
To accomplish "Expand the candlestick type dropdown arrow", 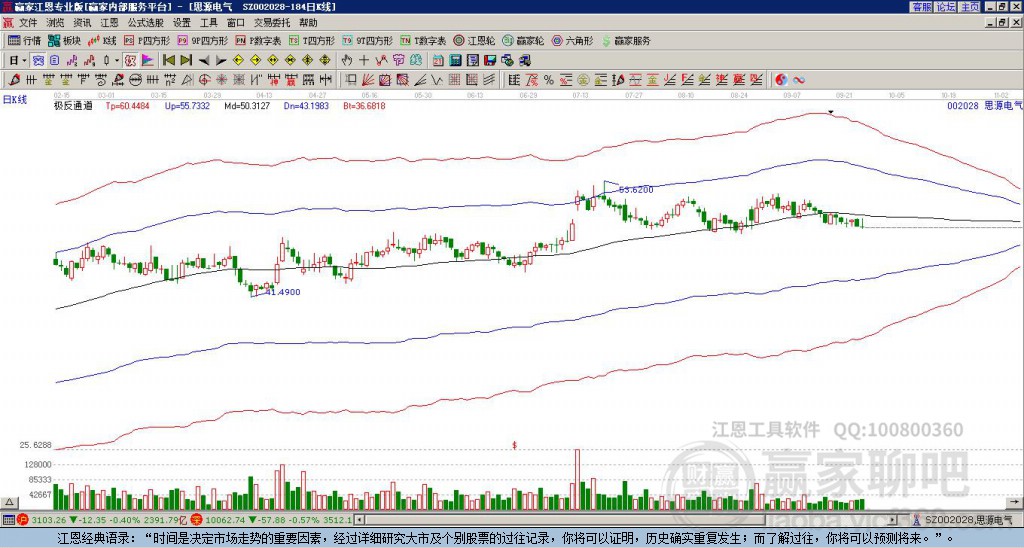I will pos(117,61).
